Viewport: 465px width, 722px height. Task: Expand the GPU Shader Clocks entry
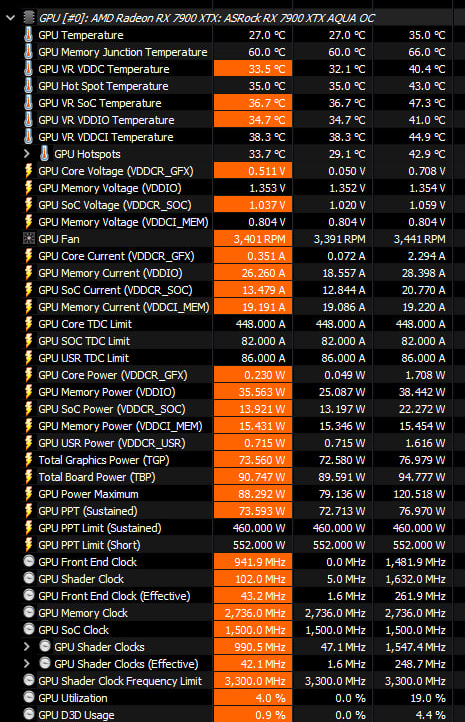pyautogui.click(x=27, y=647)
